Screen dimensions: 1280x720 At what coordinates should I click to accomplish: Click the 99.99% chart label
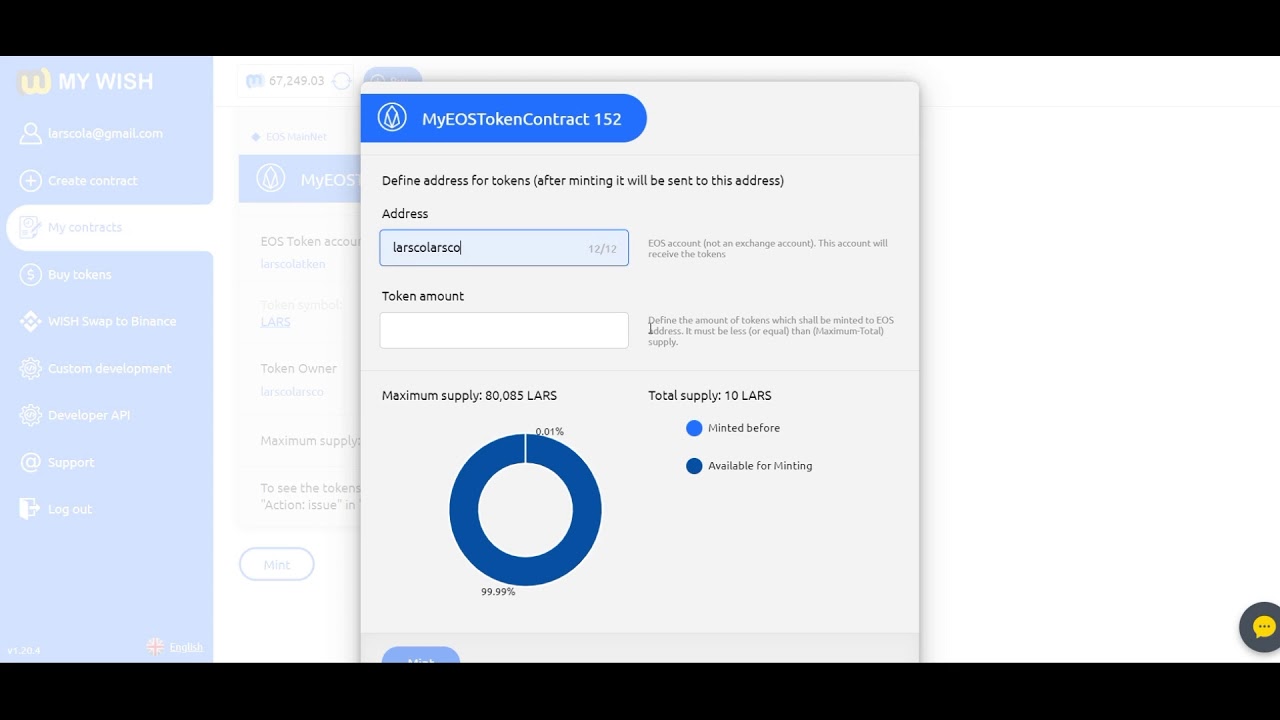point(498,592)
